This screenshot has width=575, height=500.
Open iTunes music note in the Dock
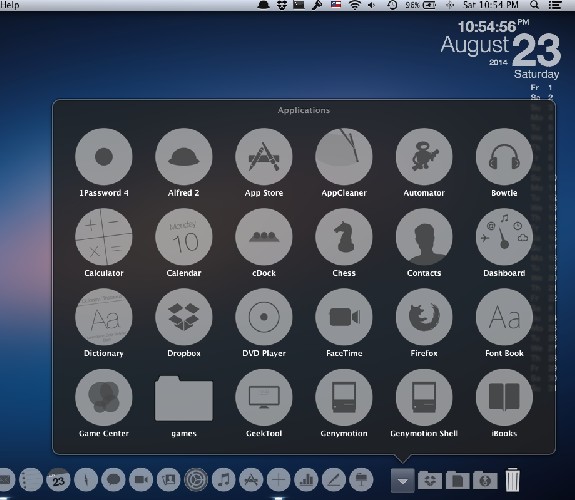(224, 479)
